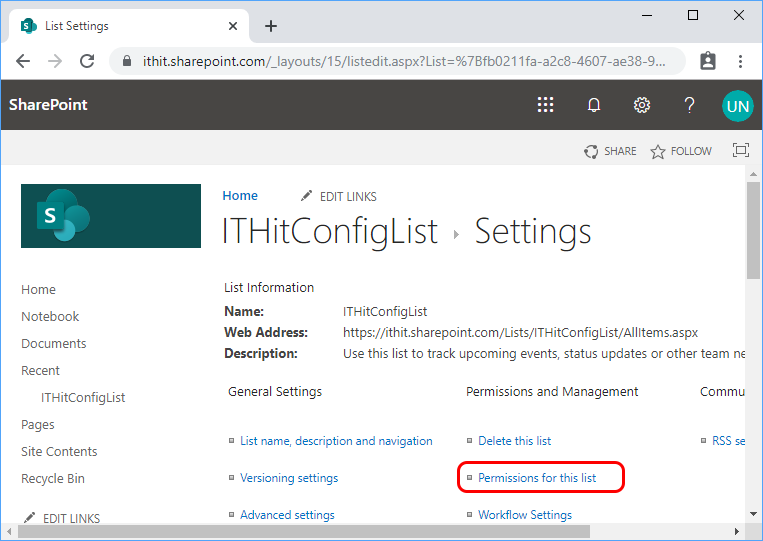Click the SharePoint brand text in header
The height and width of the screenshot is (541, 763).
[48, 105]
